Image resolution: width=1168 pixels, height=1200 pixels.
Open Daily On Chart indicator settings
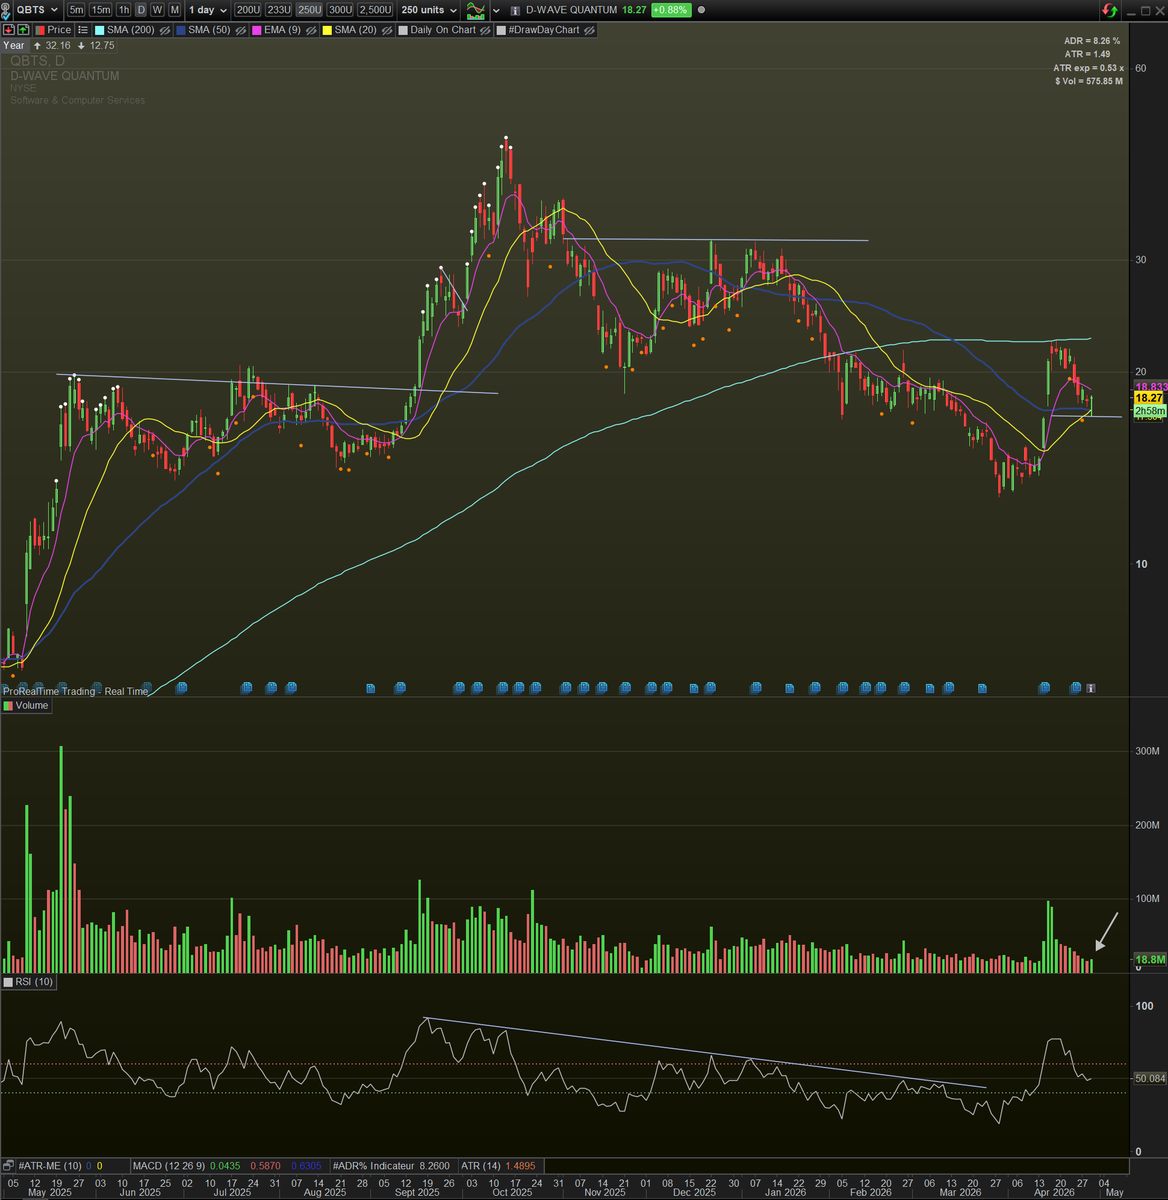coord(443,30)
